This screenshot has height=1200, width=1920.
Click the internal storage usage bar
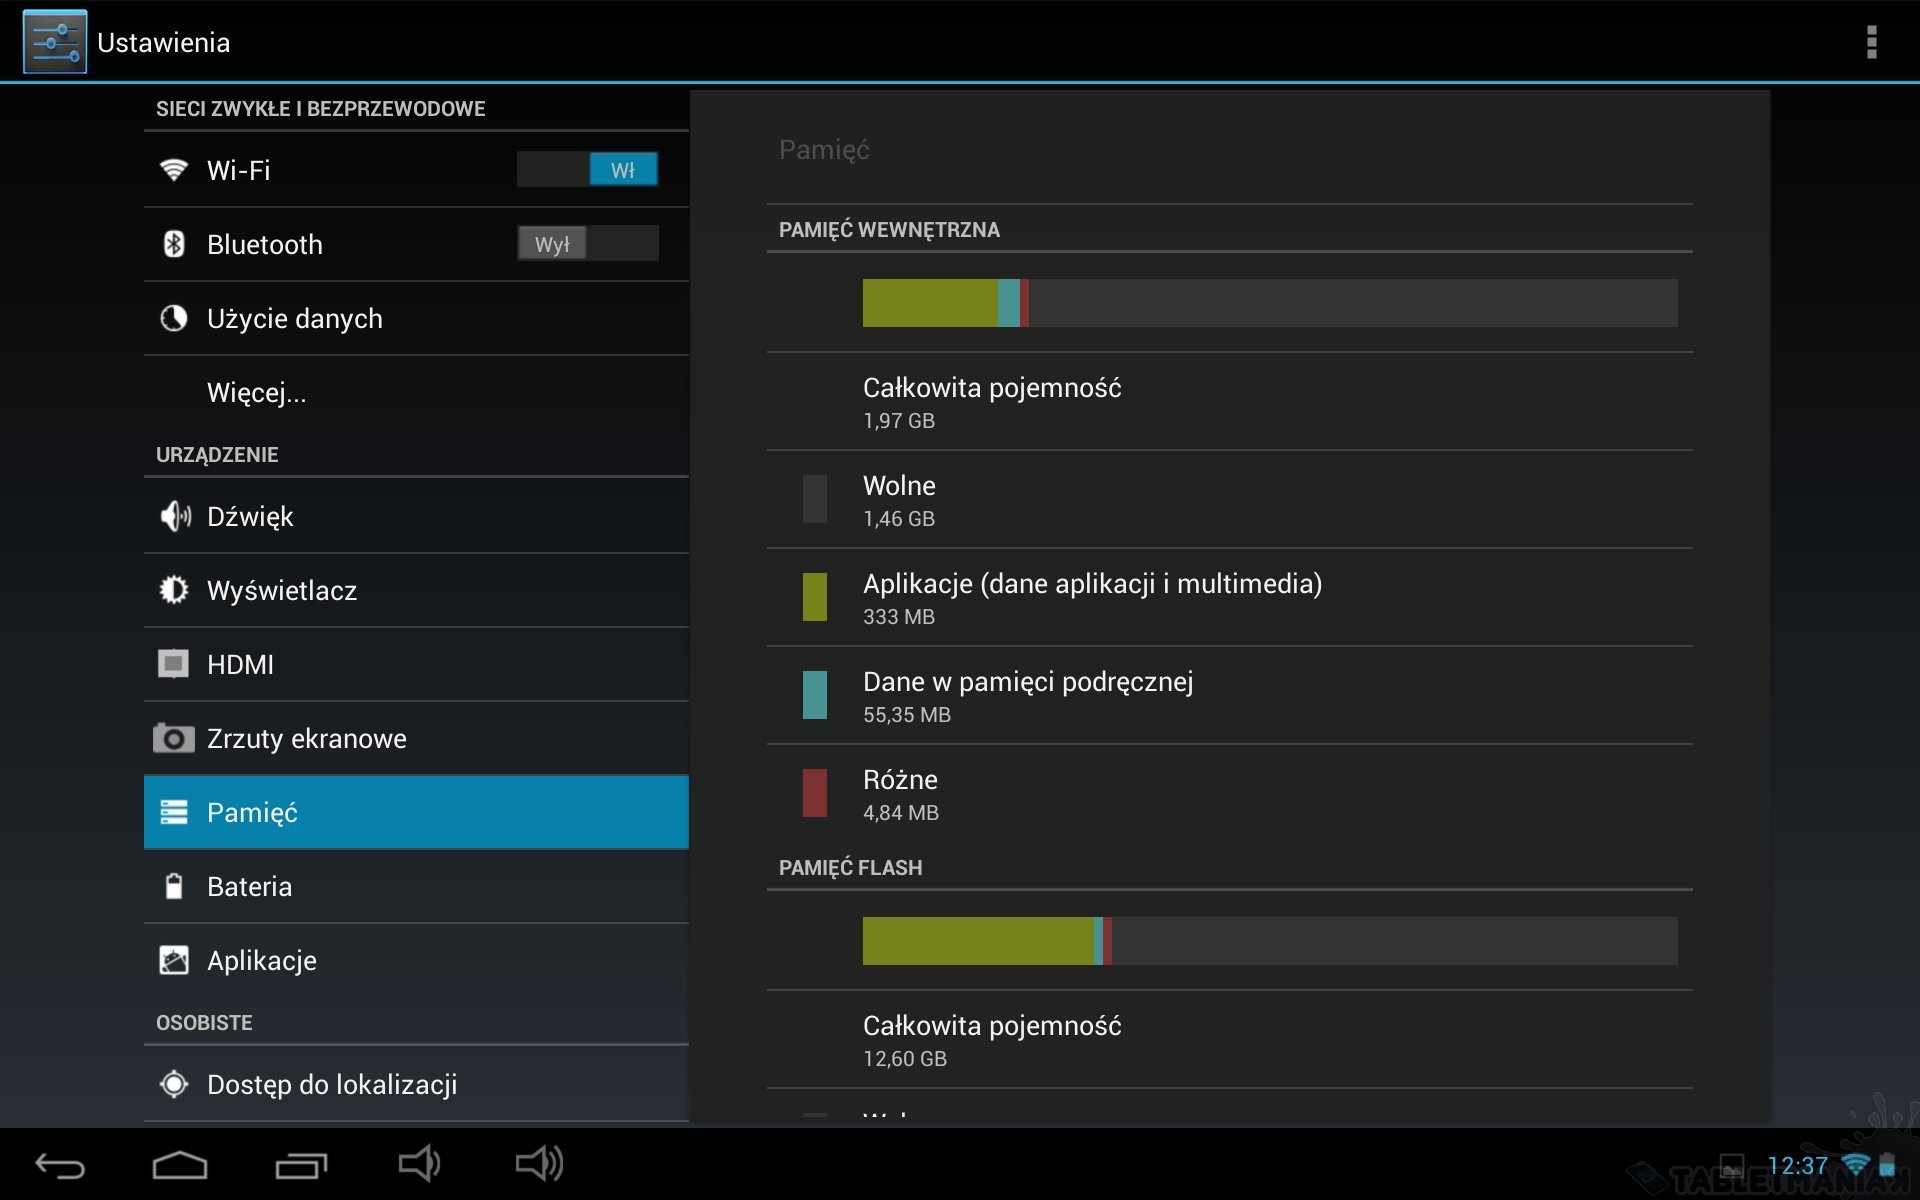[1269, 303]
